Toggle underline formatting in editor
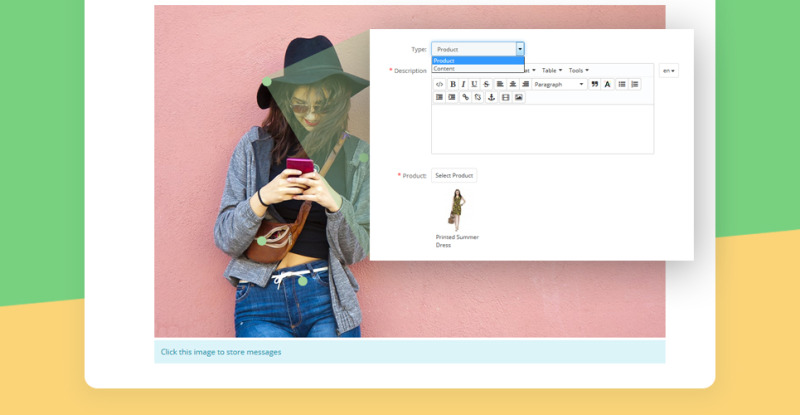Screen dimensions: 800x415 pyautogui.click(x=474, y=84)
